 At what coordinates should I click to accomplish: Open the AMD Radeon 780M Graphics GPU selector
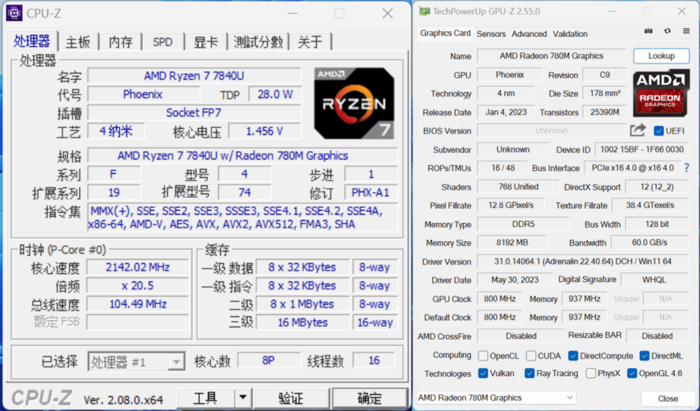tap(496, 397)
